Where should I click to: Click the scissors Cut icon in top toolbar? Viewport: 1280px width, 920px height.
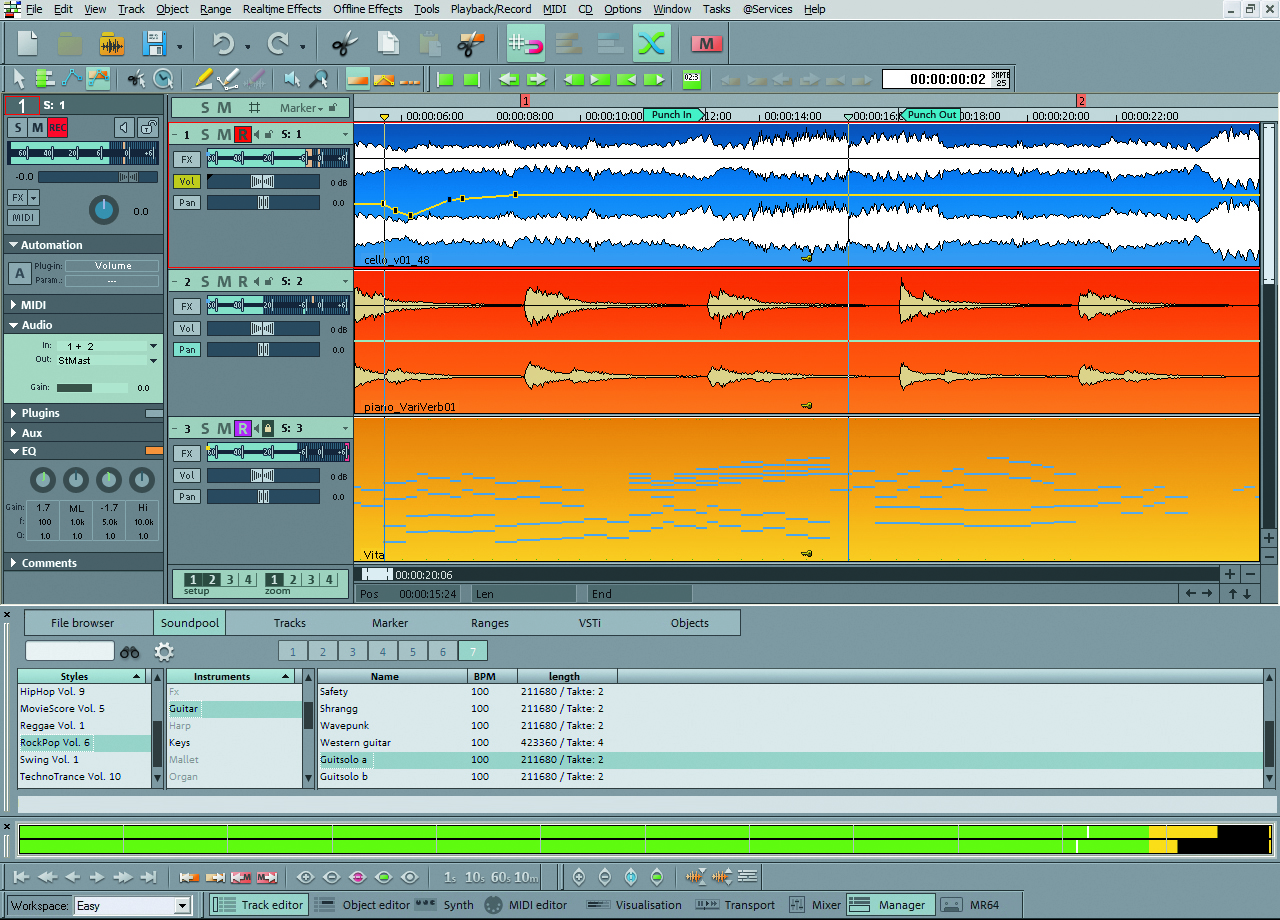point(344,44)
